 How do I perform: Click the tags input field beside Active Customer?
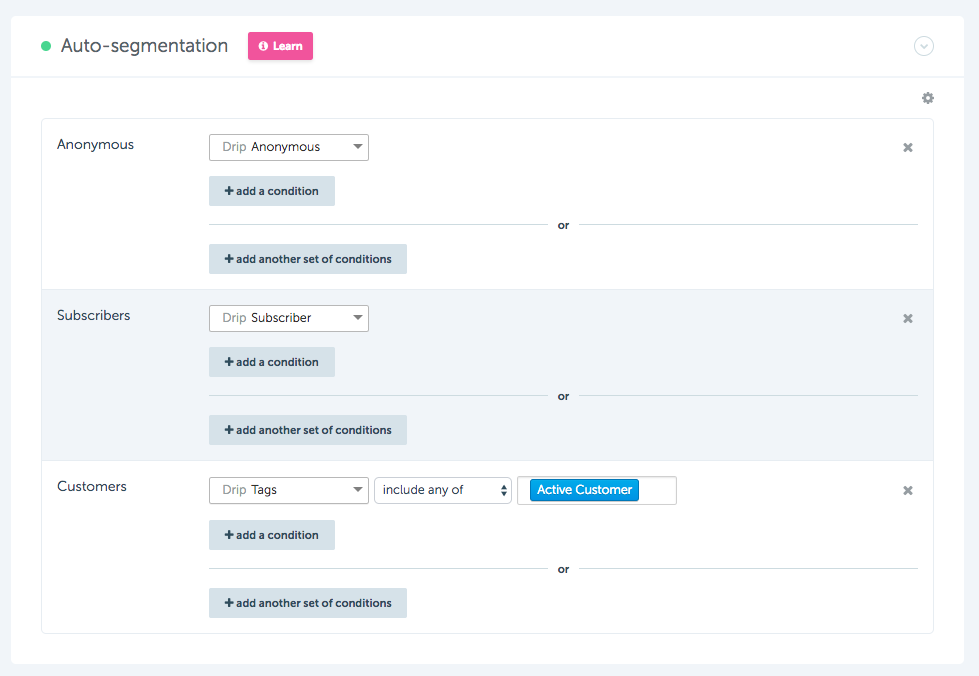657,490
